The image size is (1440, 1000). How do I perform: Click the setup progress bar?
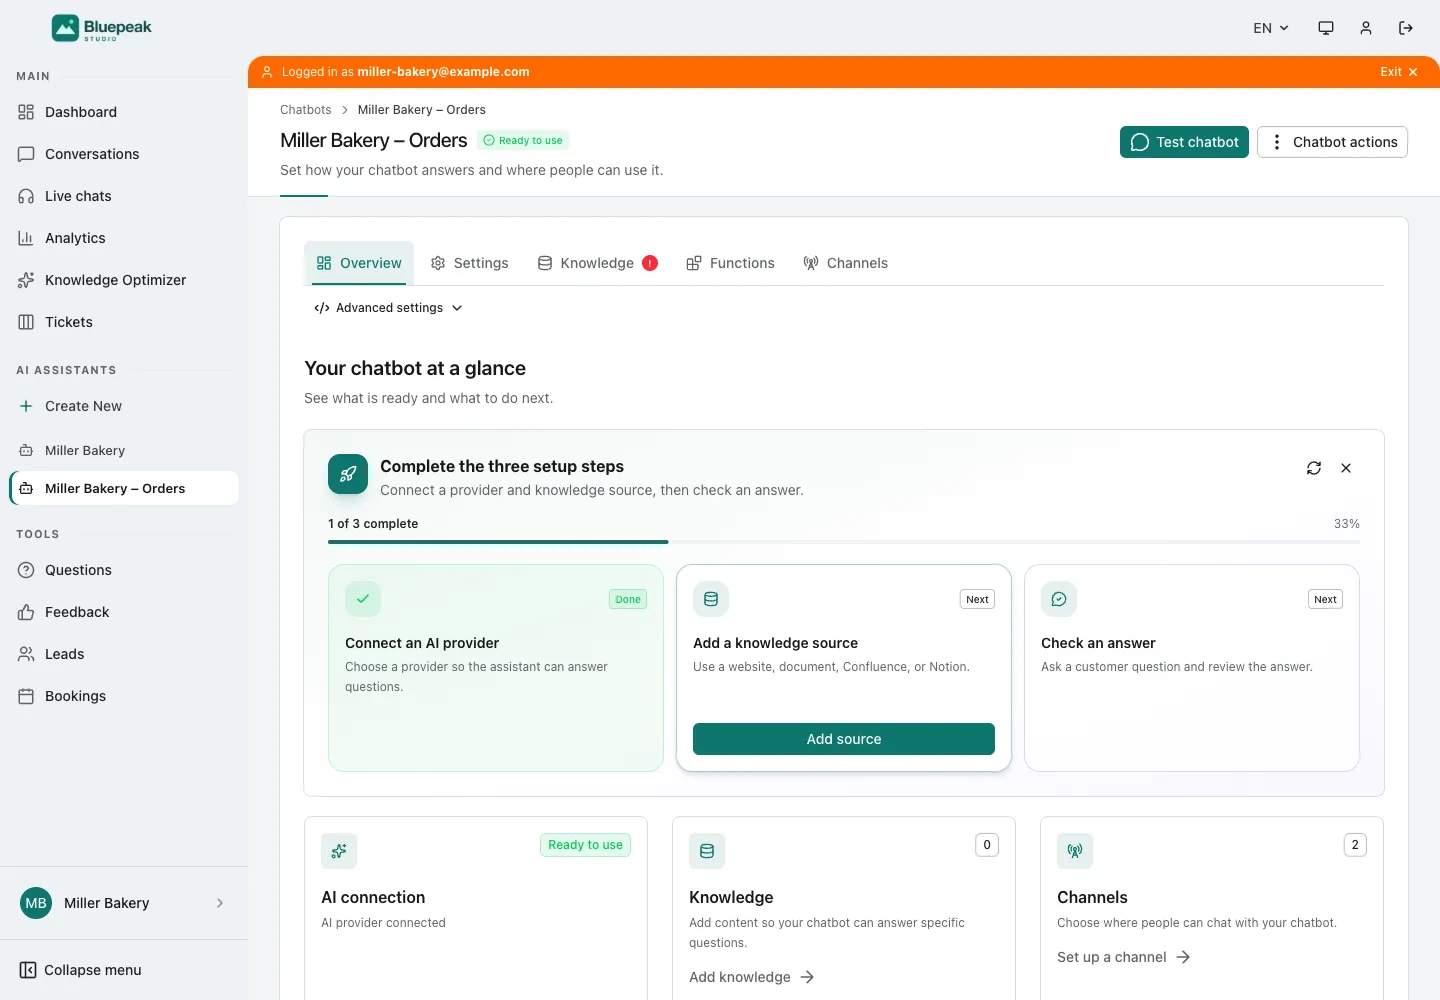844,542
